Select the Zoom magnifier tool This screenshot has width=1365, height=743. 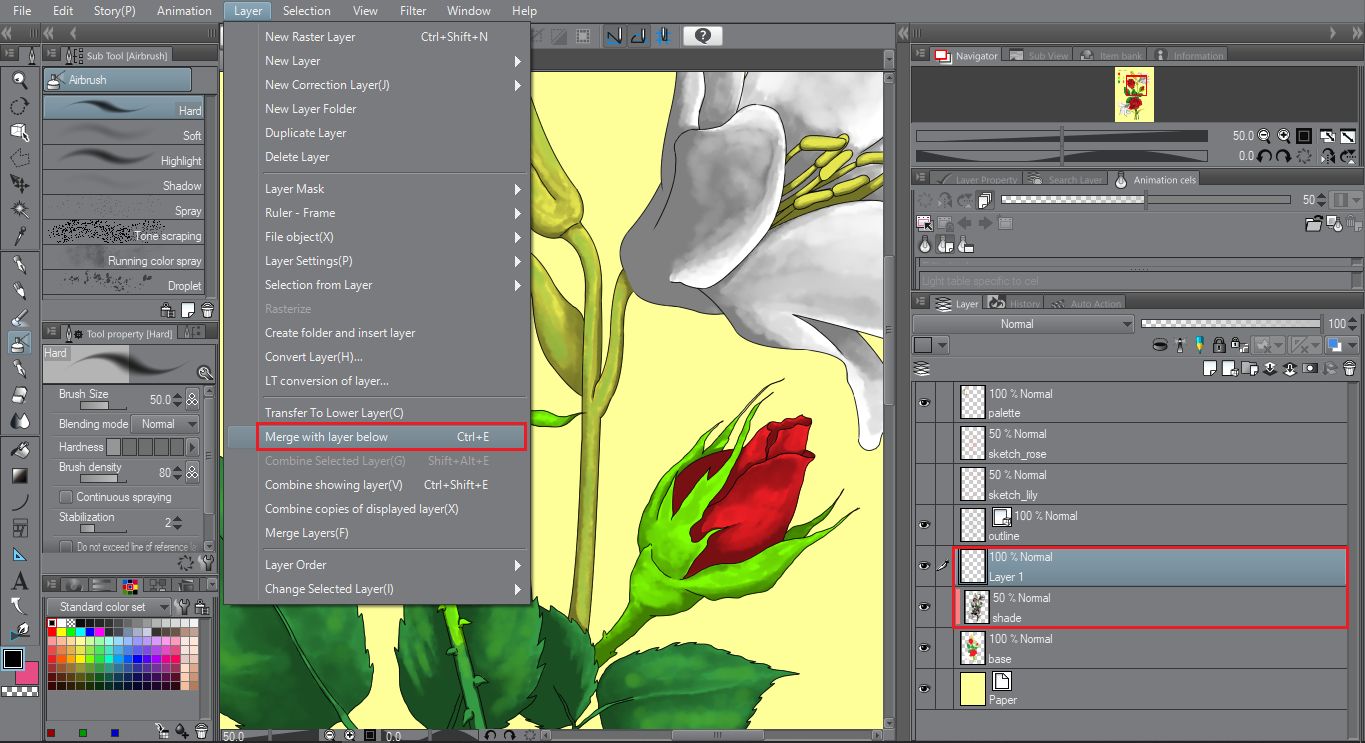coord(19,81)
